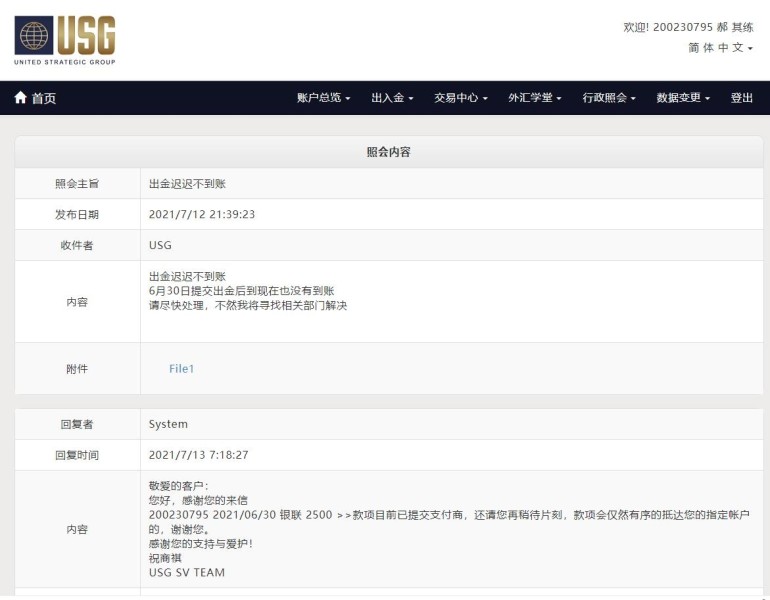The image size is (770, 600).
Task: Go to 首页 home link
Action: [x=35, y=98]
